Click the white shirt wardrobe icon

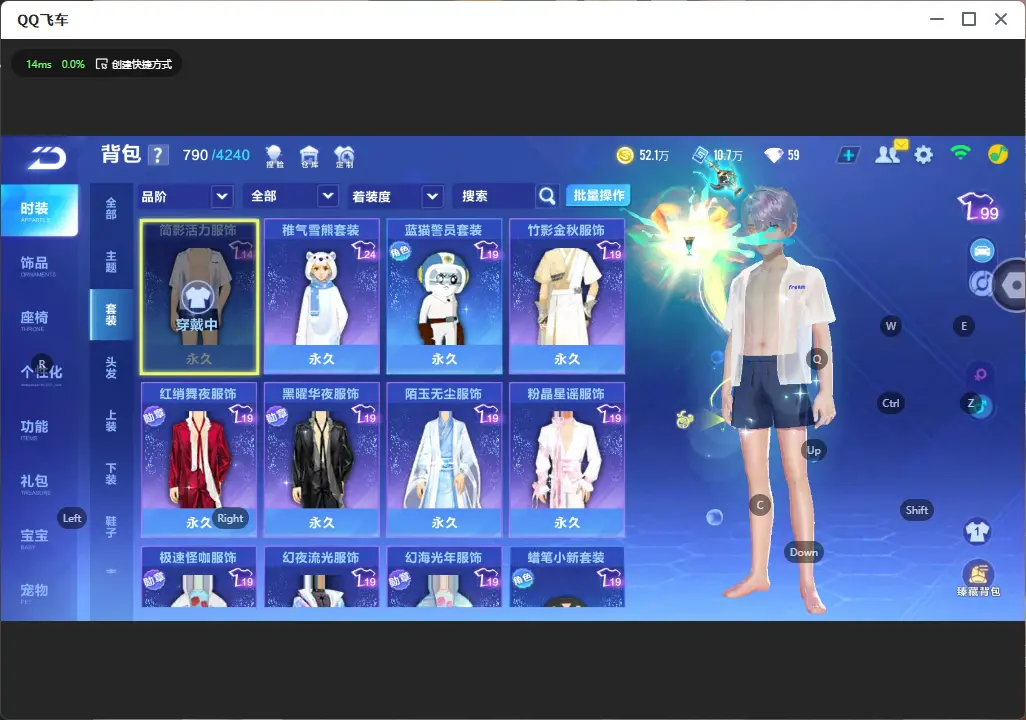tap(978, 531)
